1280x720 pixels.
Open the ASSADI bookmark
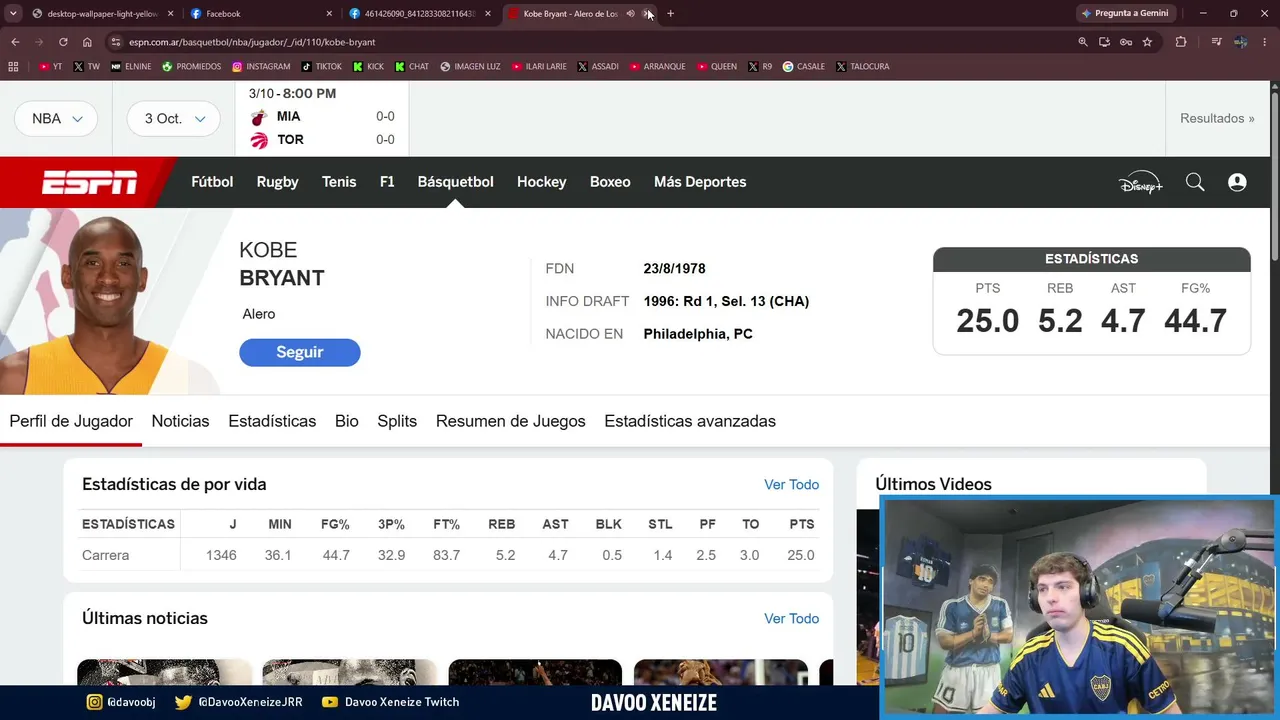[598, 67]
